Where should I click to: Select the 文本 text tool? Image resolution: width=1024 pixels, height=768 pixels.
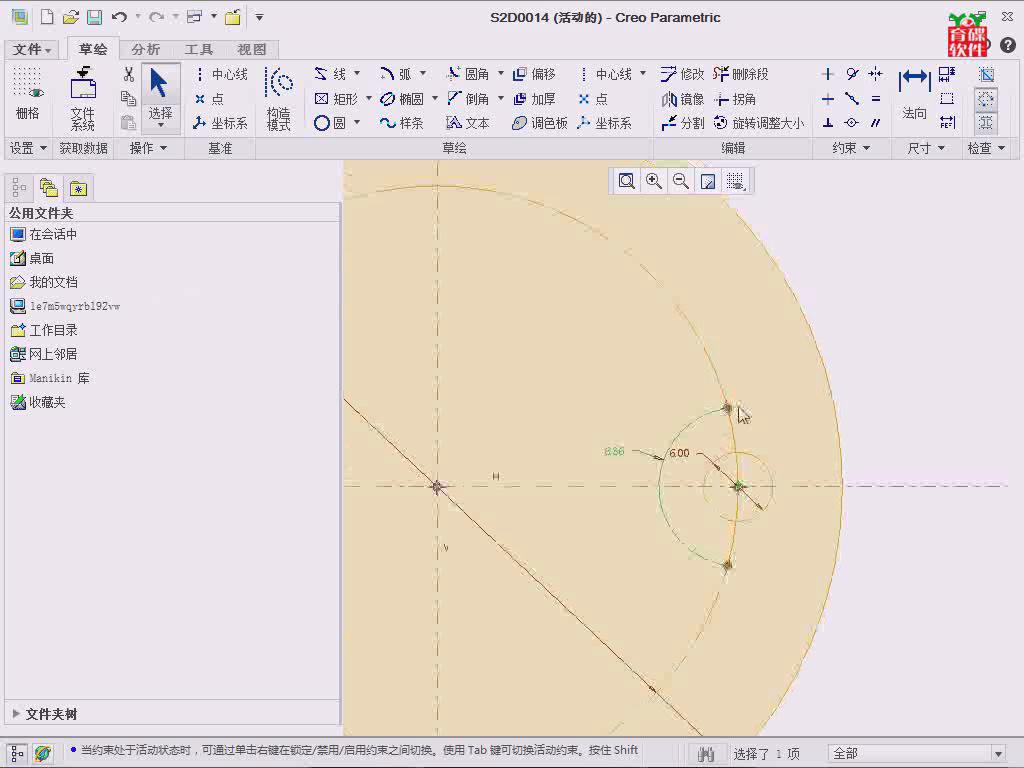pyautogui.click(x=468, y=123)
